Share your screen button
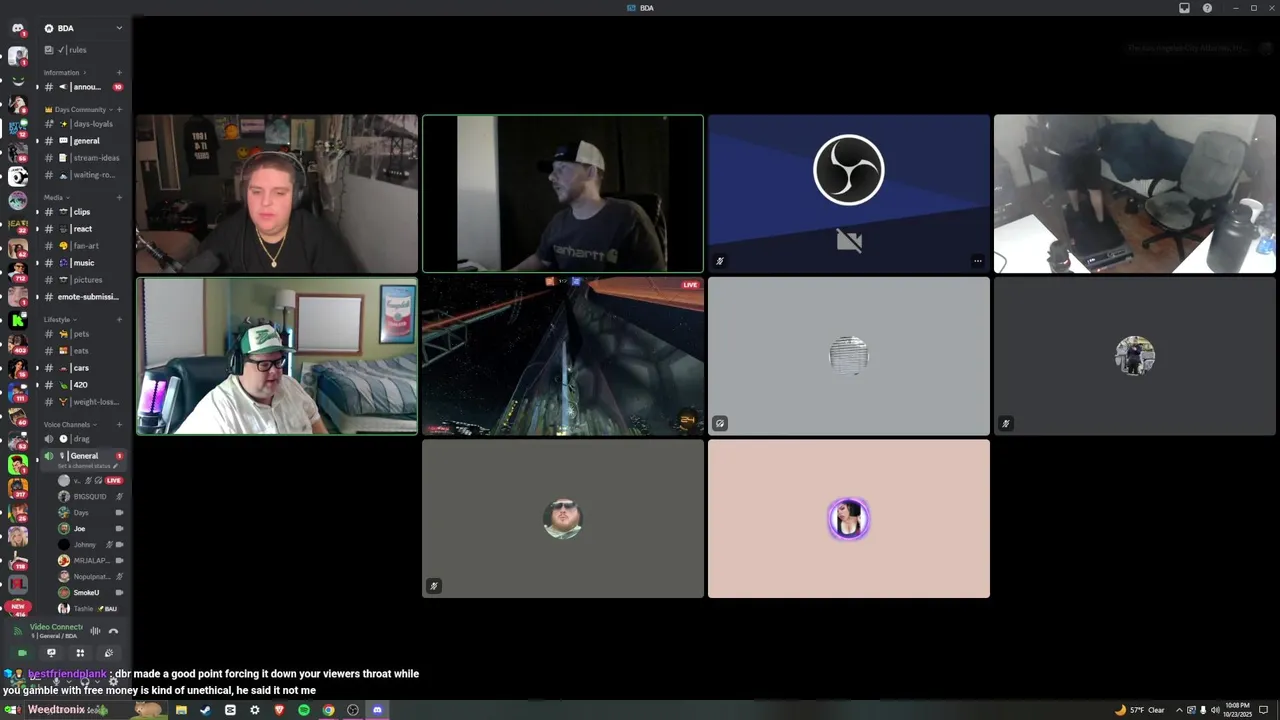 pos(51,653)
